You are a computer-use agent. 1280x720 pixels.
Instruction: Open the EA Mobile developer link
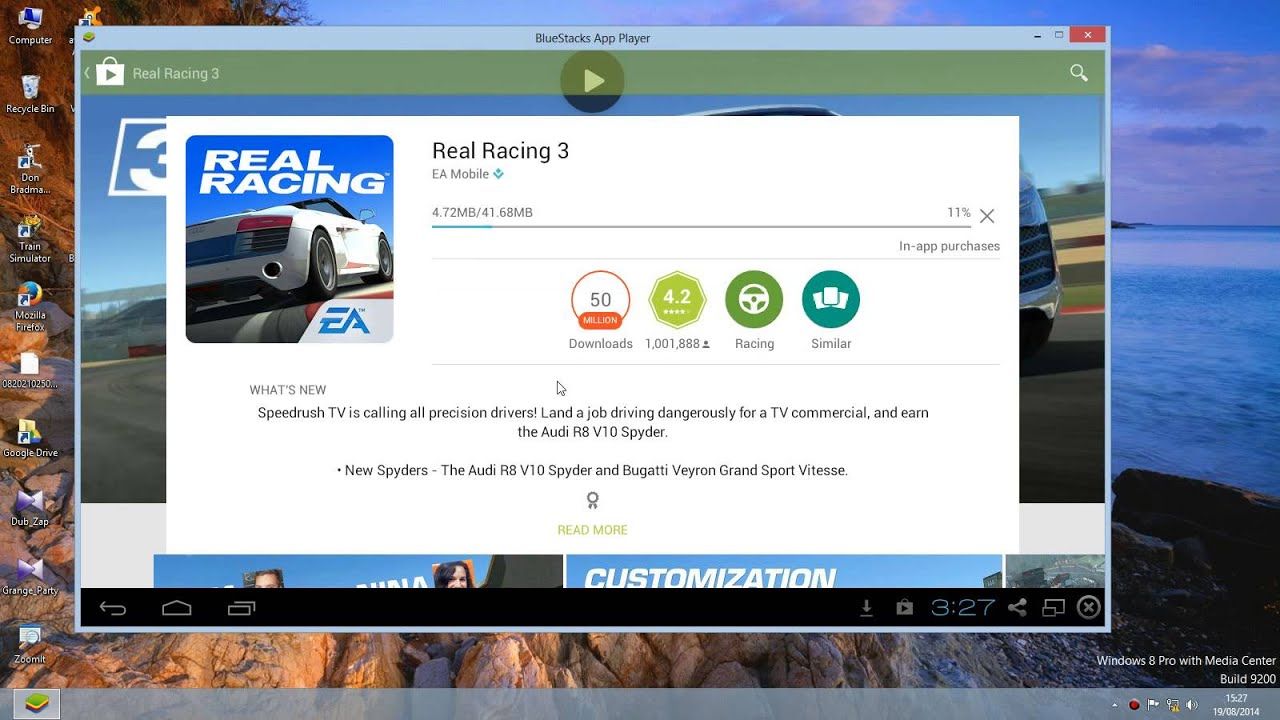[x=460, y=174]
